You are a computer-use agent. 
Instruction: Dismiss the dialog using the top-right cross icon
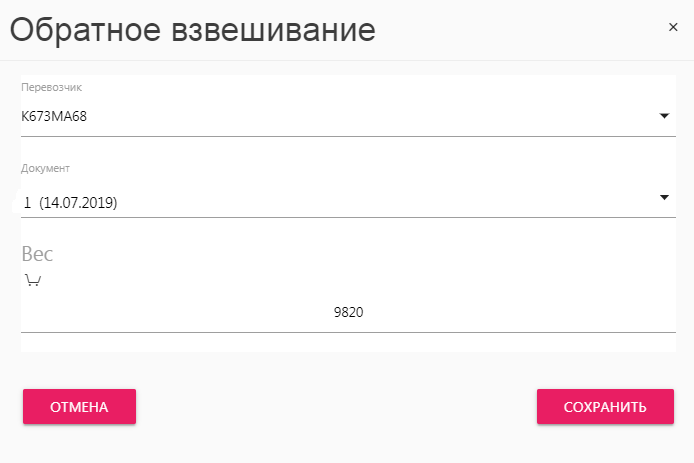[x=673, y=27]
